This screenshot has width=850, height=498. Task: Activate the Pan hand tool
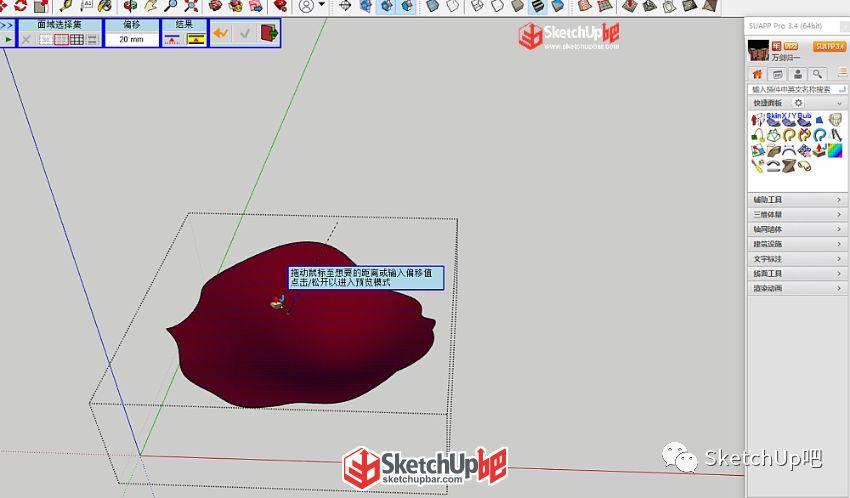(x=150, y=5)
